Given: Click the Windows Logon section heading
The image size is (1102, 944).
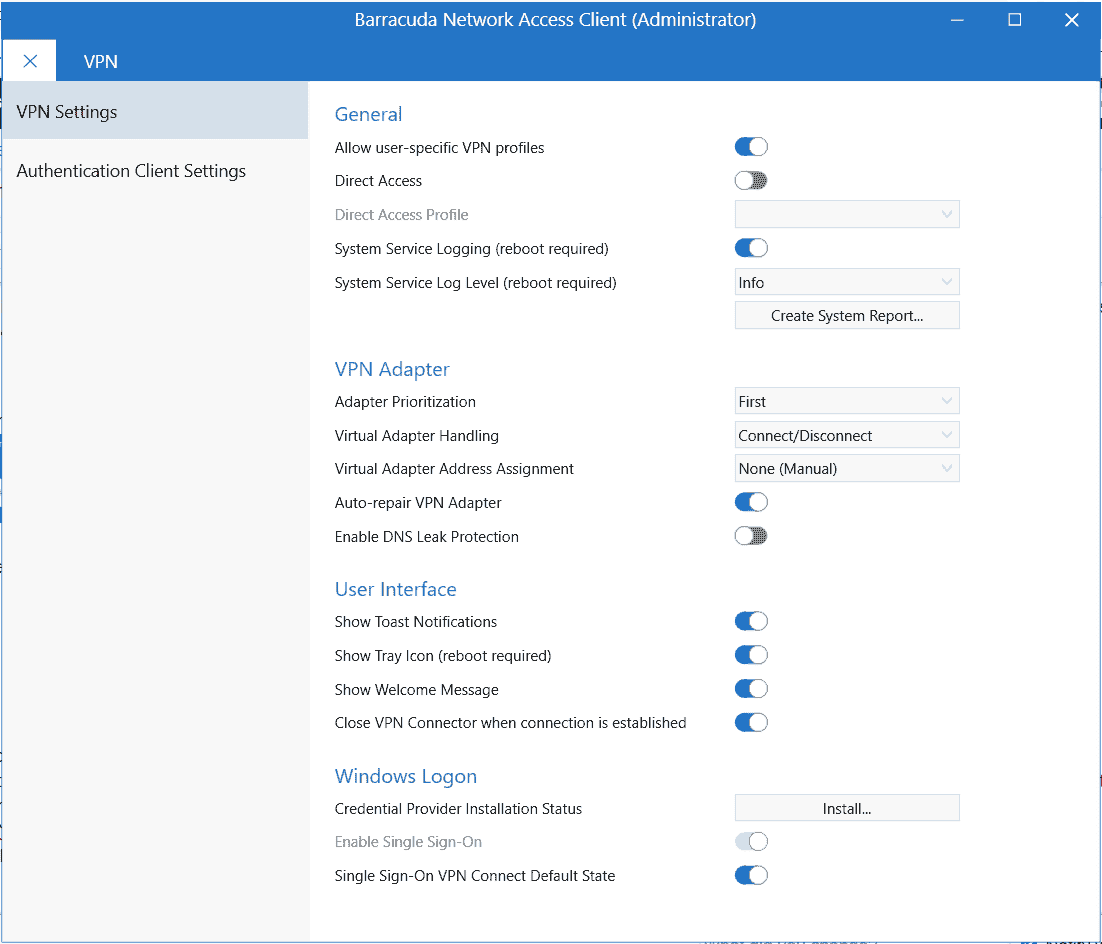Looking at the screenshot, I should (406, 776).
